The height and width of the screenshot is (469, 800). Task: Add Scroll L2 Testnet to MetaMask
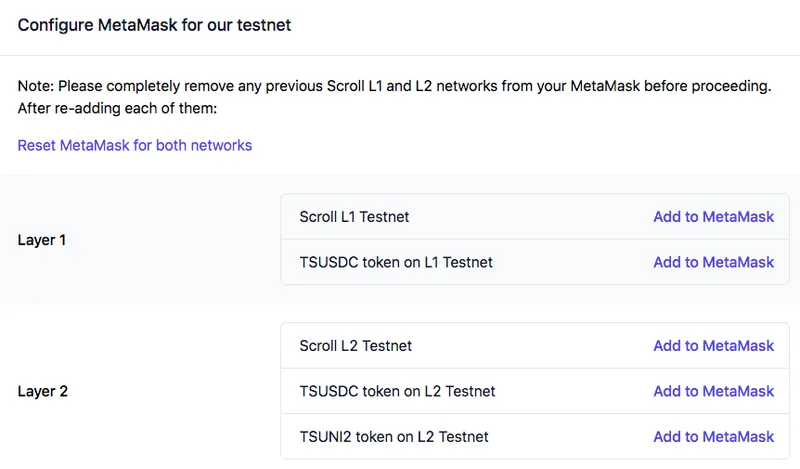(713, 346)
